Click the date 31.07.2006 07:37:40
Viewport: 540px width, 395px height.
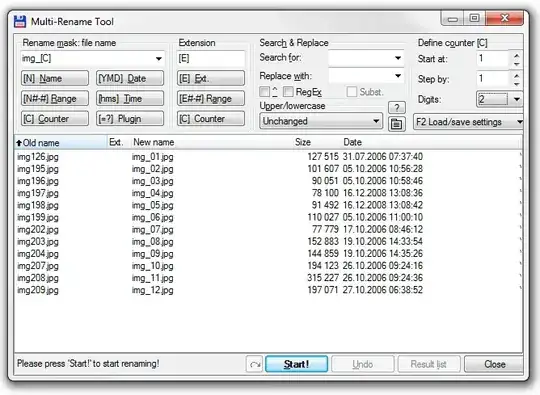point(383,157)
